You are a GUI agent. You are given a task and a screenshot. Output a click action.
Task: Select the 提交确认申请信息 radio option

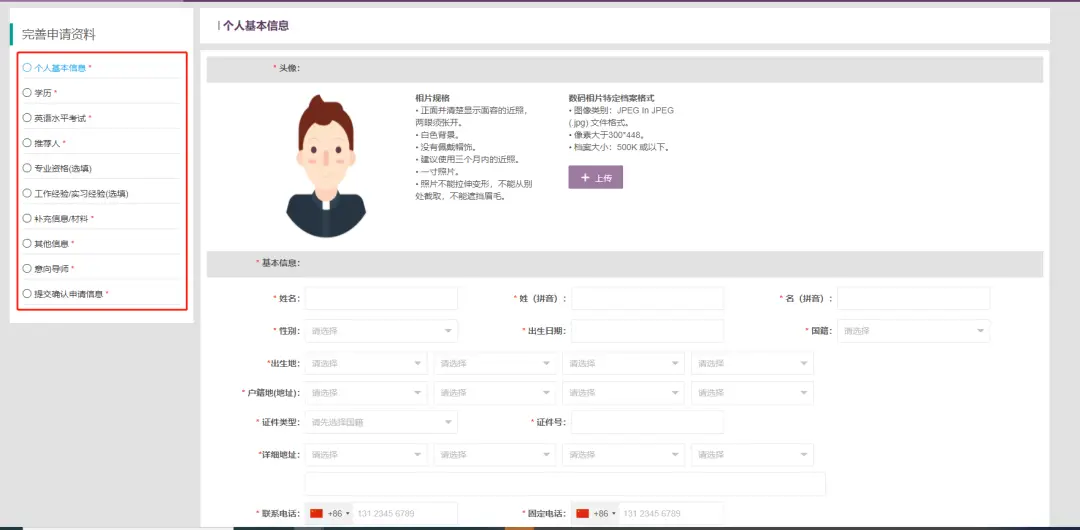(x=27, y=294)
